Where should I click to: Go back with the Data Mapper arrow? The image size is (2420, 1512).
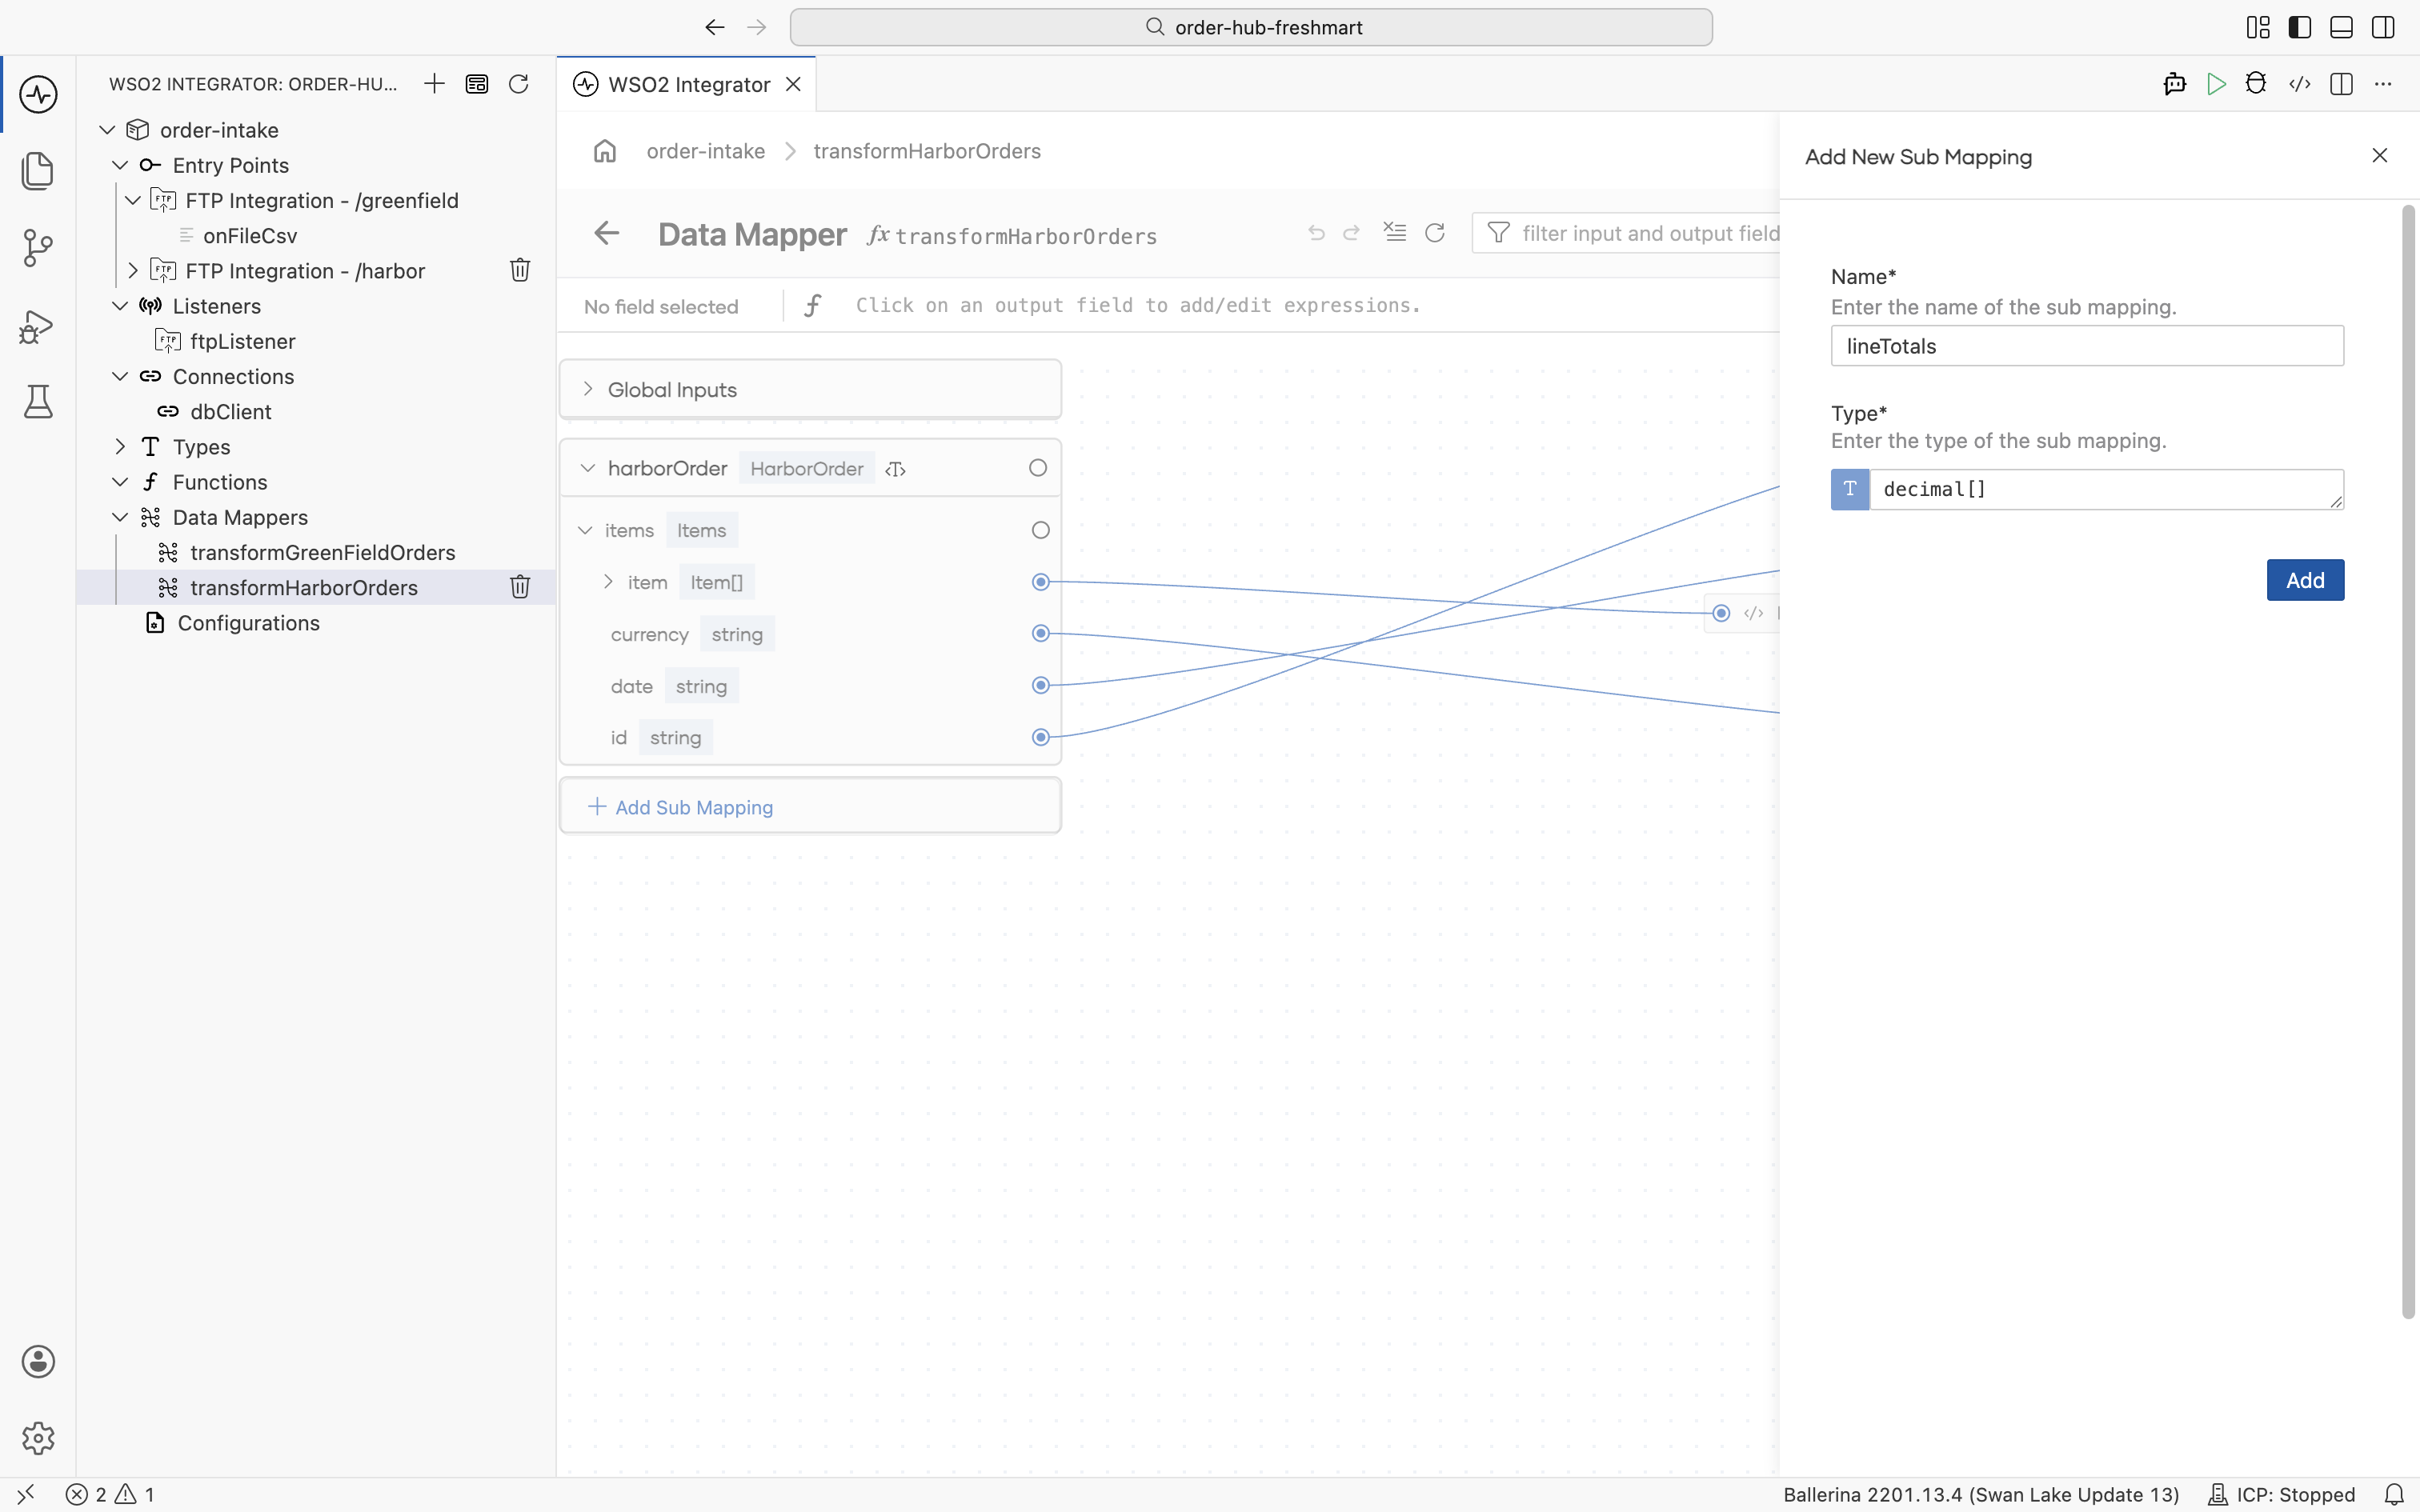[607, 234]
